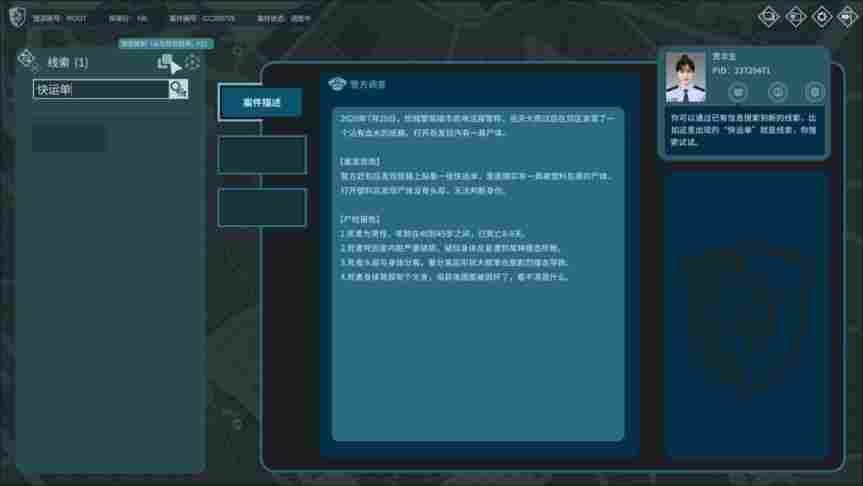863x486 pixels.
Task: Click the case number label in the top bar
Action: coord(202,19)
